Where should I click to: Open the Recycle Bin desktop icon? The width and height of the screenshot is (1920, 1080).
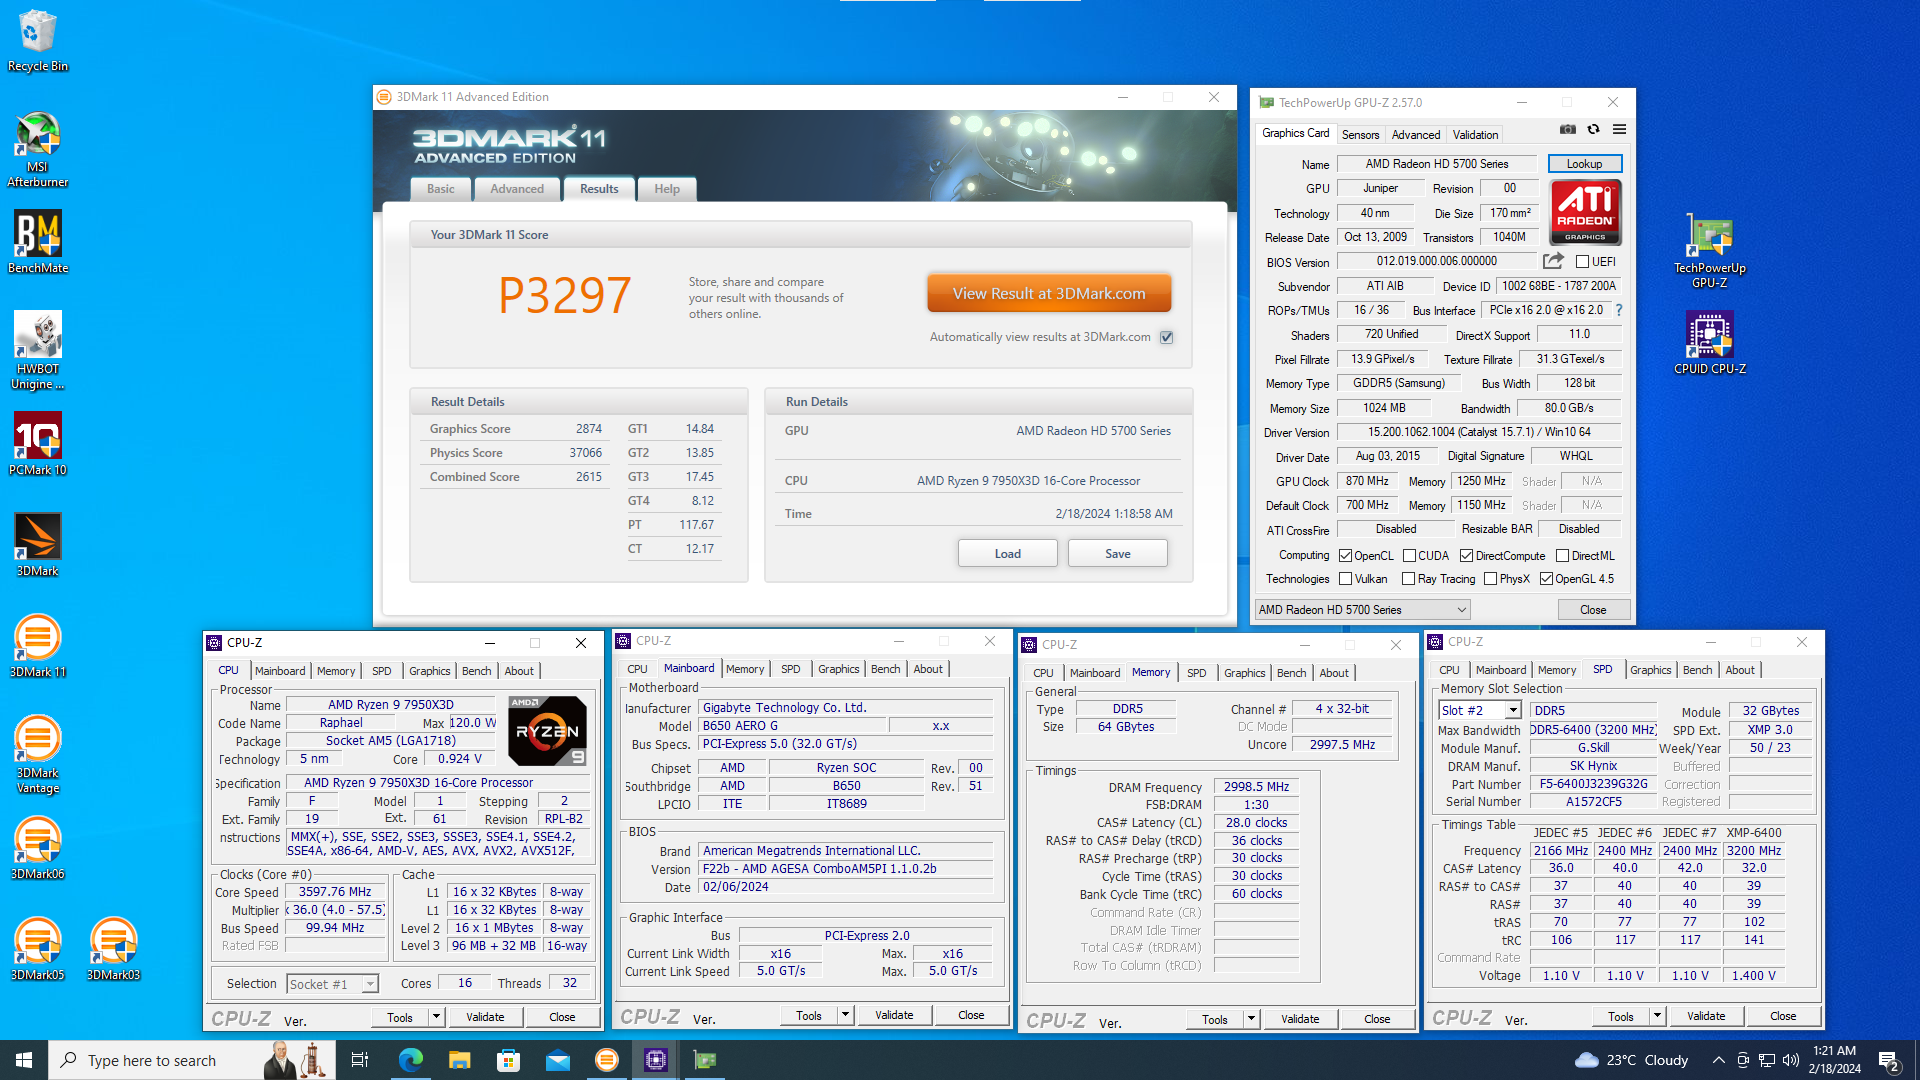click(38, 41)
